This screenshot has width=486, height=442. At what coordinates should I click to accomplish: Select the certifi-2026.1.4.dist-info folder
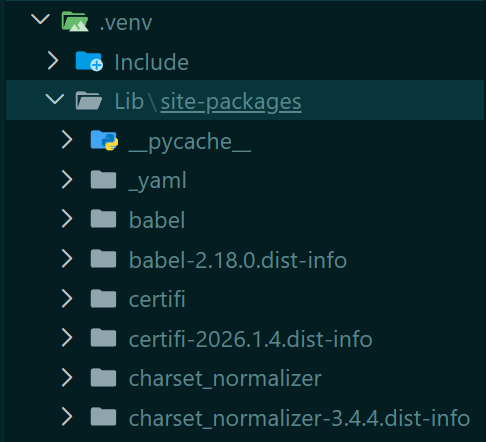(x=245, y=338)
